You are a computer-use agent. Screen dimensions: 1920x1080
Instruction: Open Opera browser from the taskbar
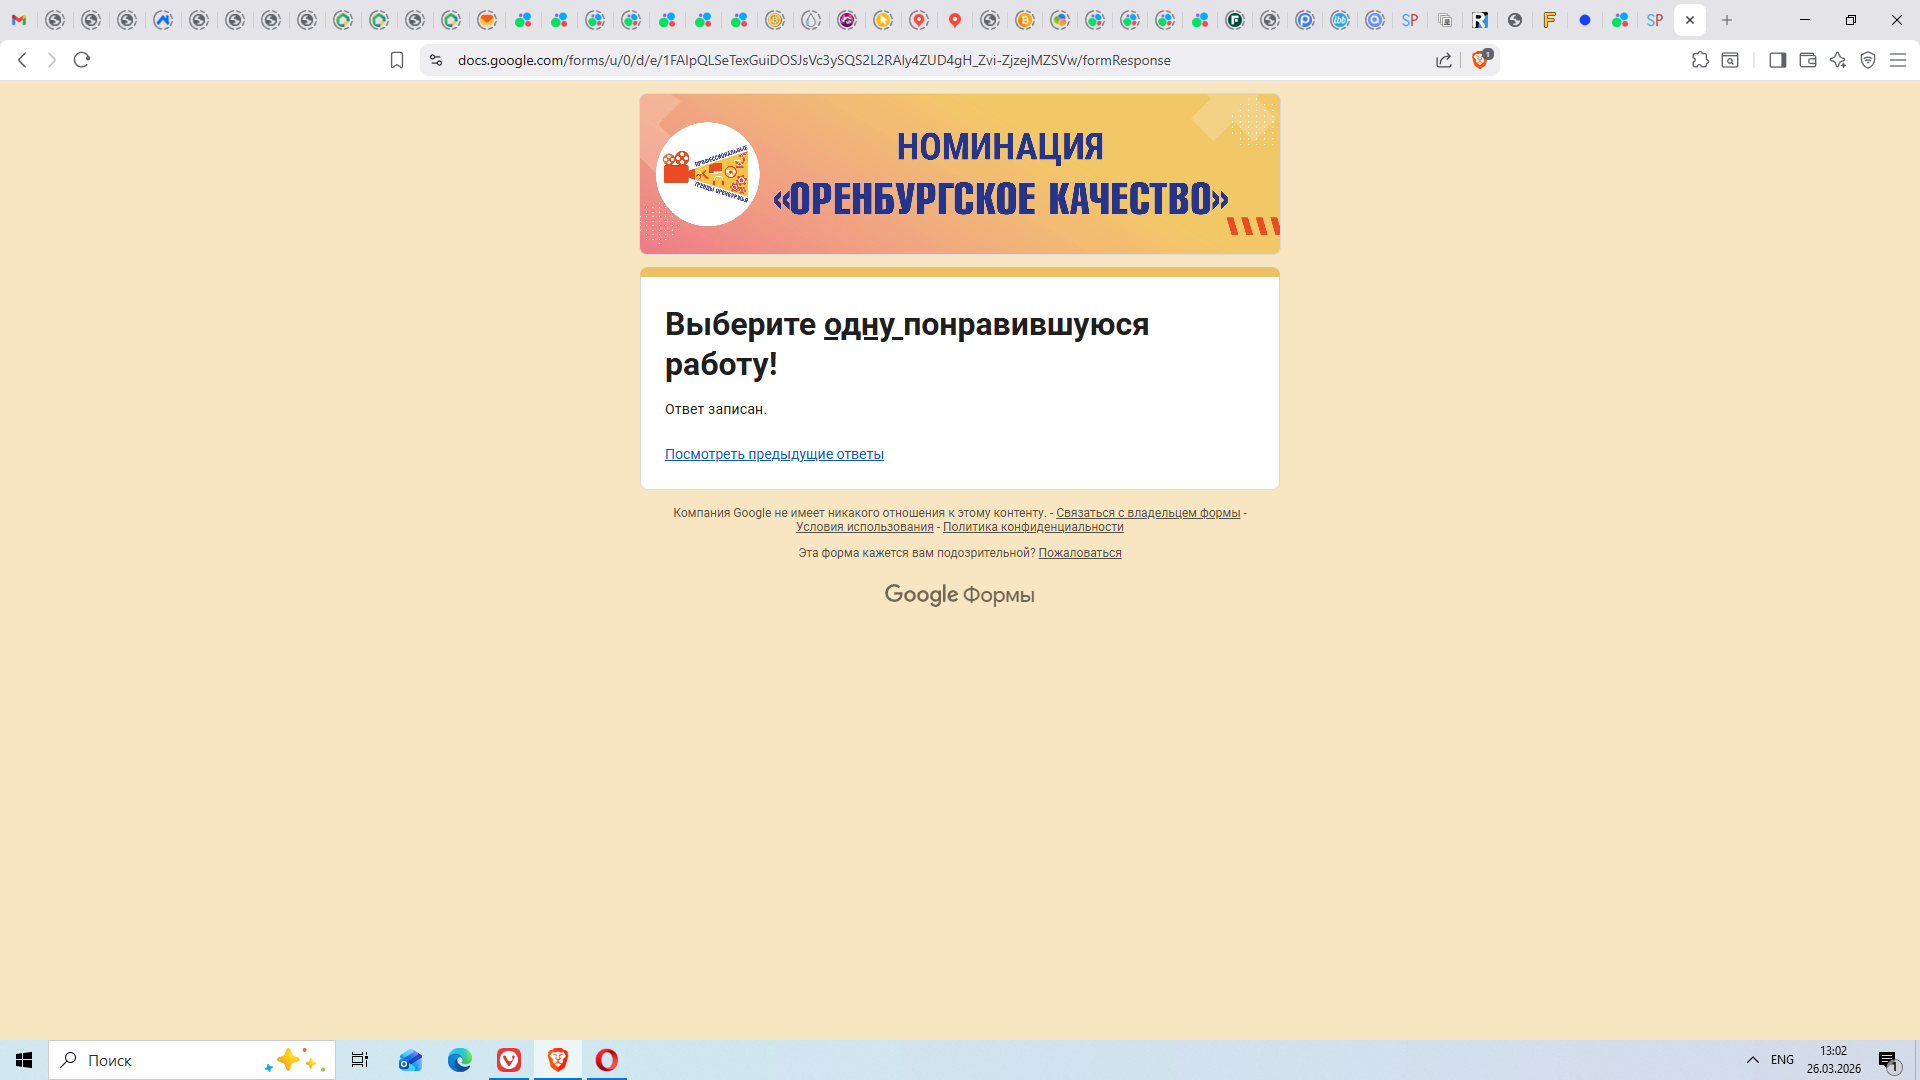coord(607,1060)
